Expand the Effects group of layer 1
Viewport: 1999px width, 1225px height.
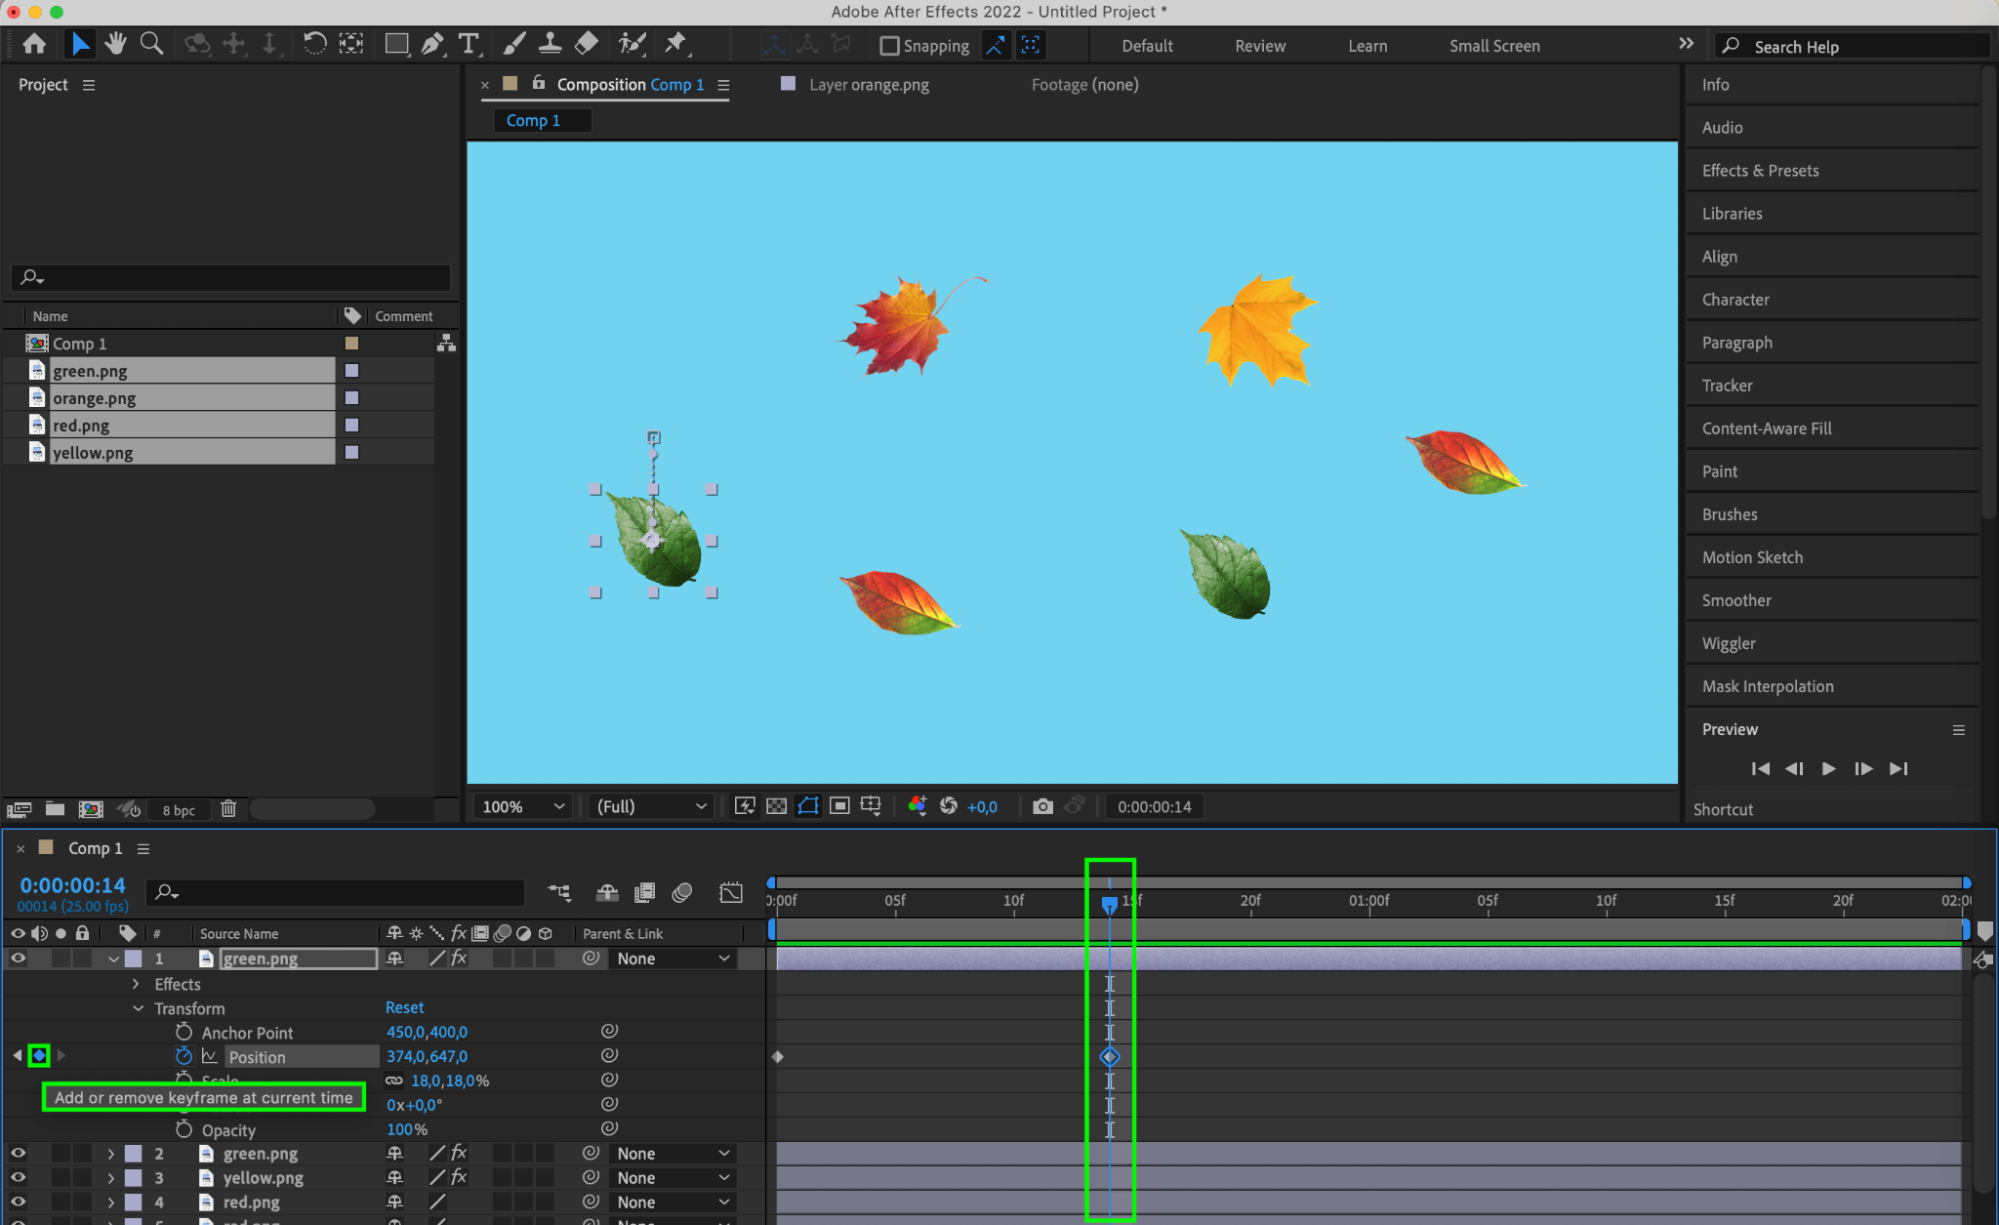click(x=137, y=984)
